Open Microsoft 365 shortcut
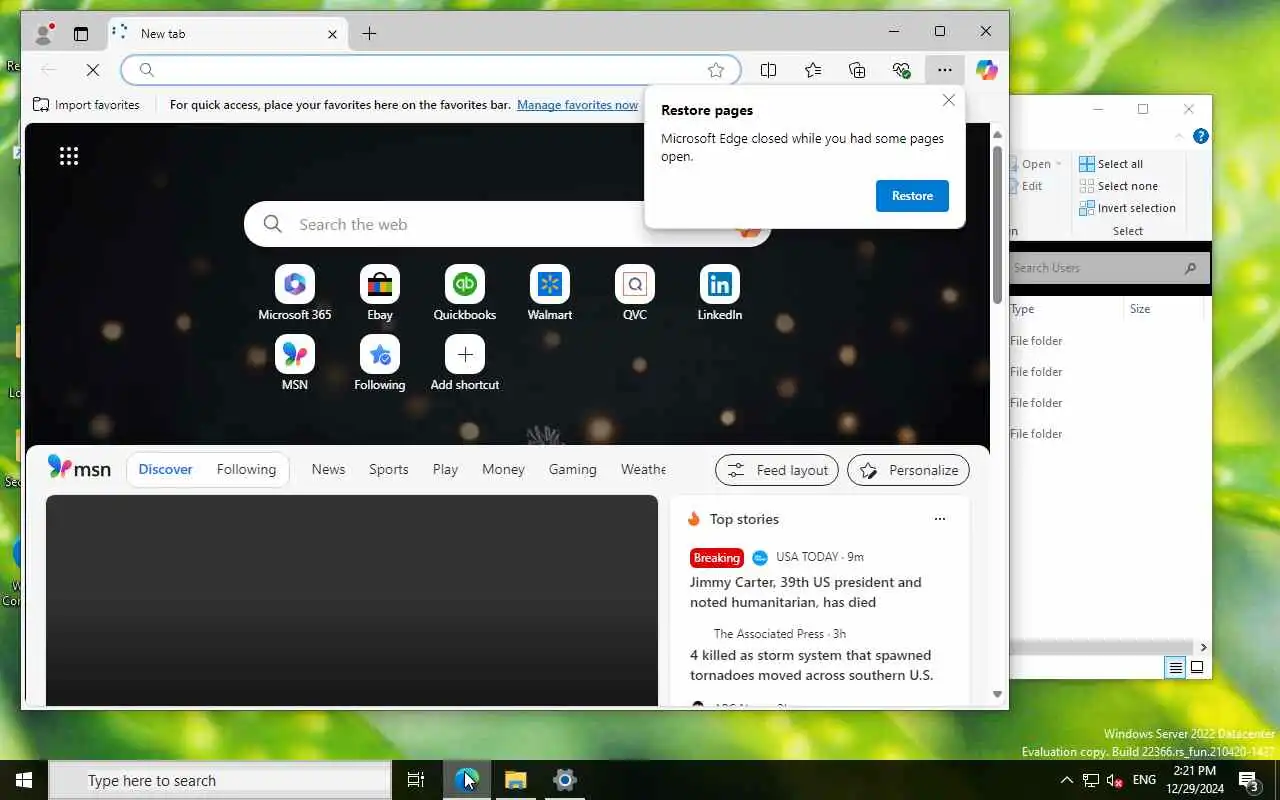This screenshot has width=1280, height=800. (295, 294)
